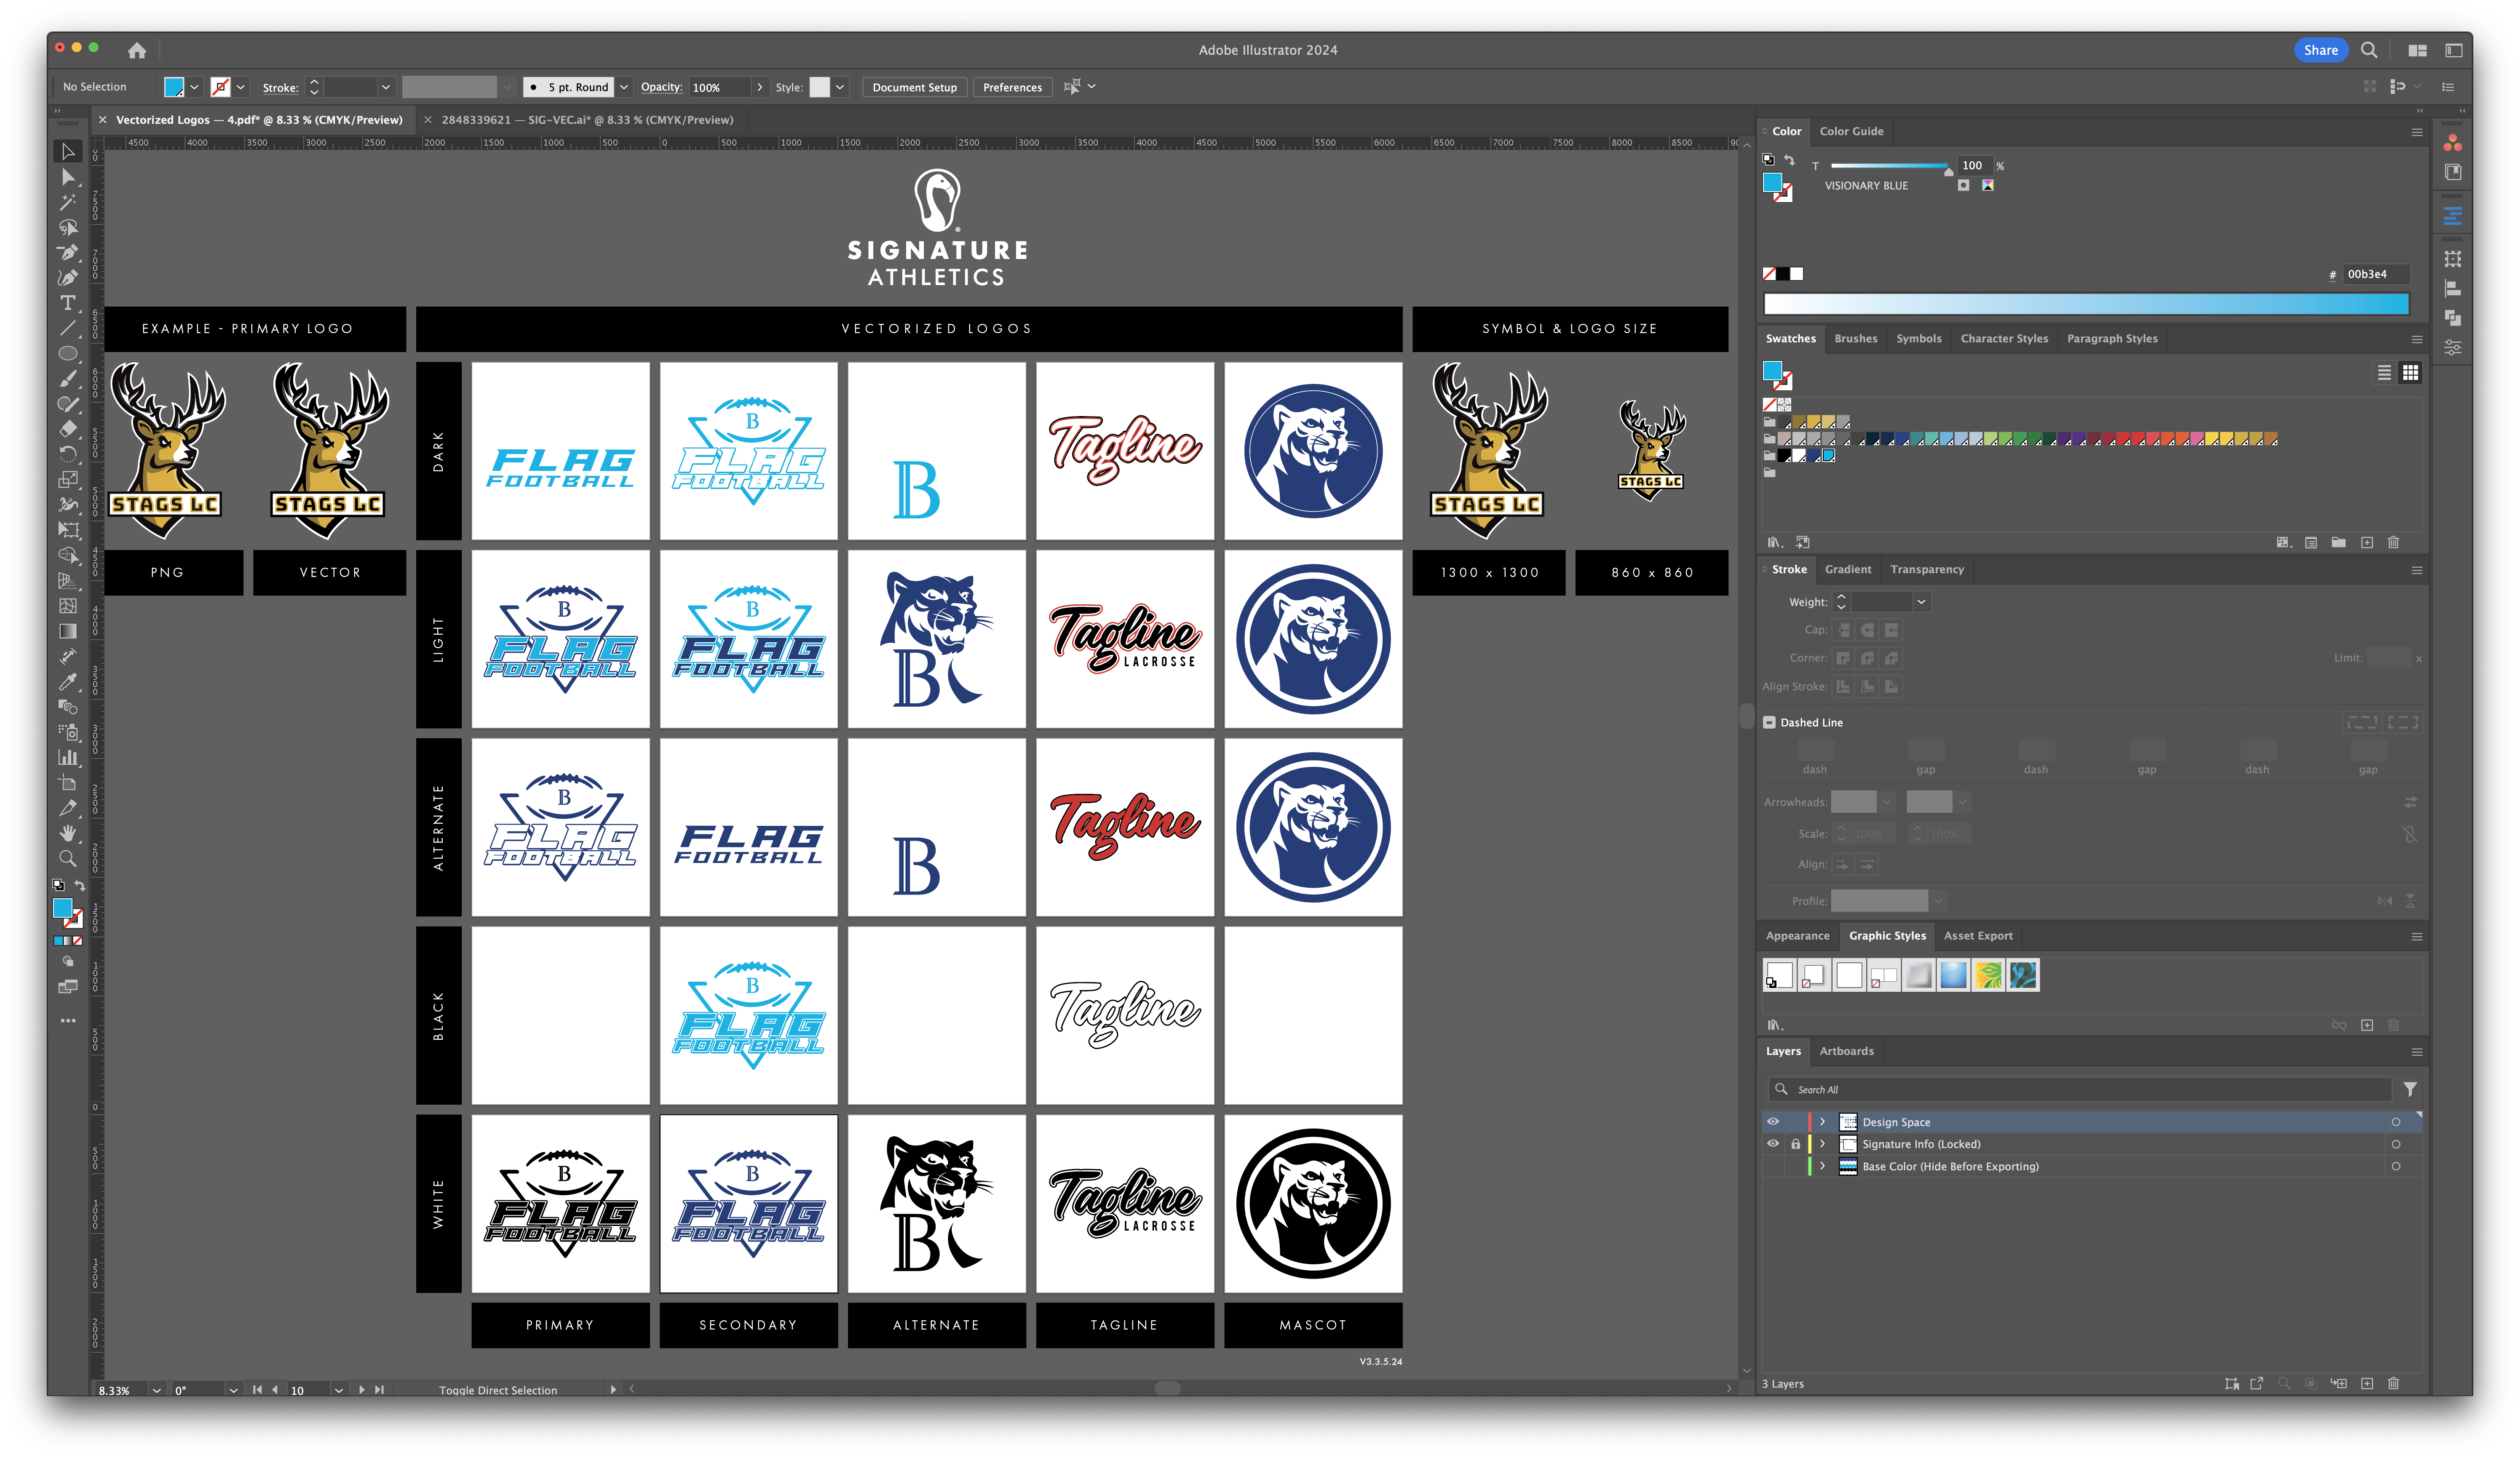This screenshot has width=2520, height=1458.
Task: Unlock the Signature Info layer
Action: click(x=1795, y=1144)
